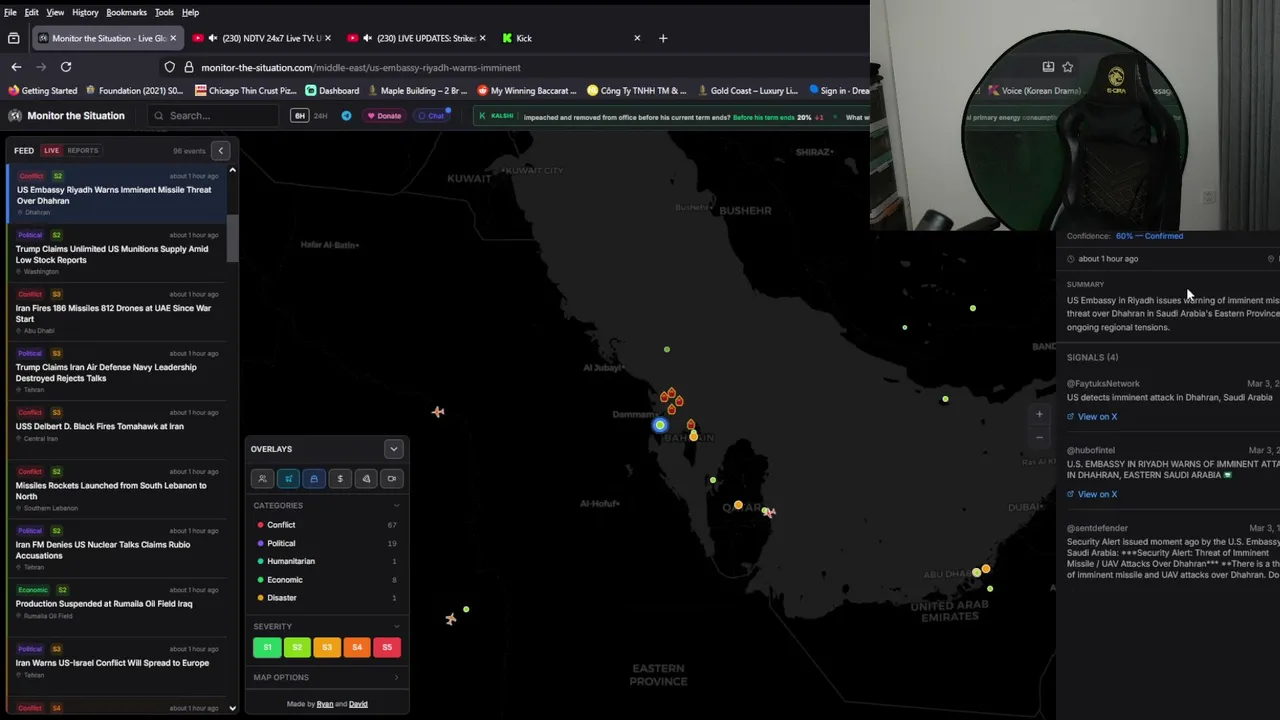
Task: Click bookmark star in webcam overlay
Action: [x=1068, y=67]
